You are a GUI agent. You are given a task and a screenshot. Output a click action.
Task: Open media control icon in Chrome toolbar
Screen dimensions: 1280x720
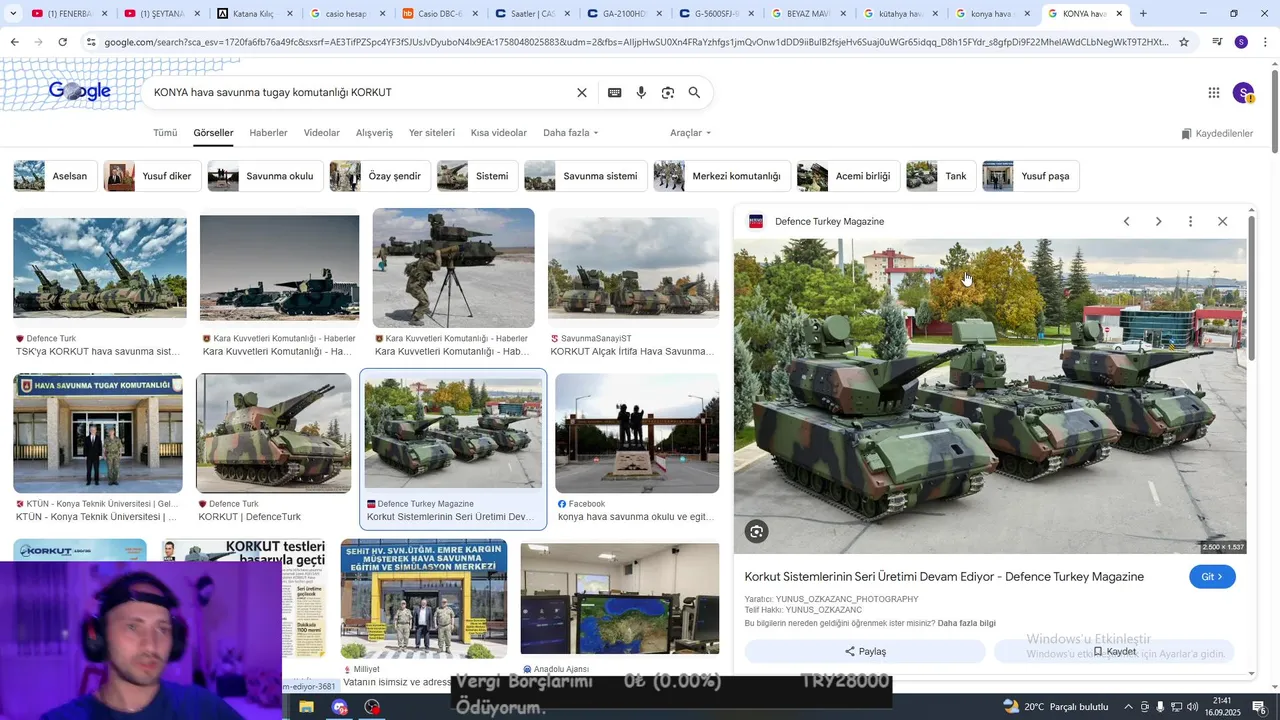pos(1217,42)
